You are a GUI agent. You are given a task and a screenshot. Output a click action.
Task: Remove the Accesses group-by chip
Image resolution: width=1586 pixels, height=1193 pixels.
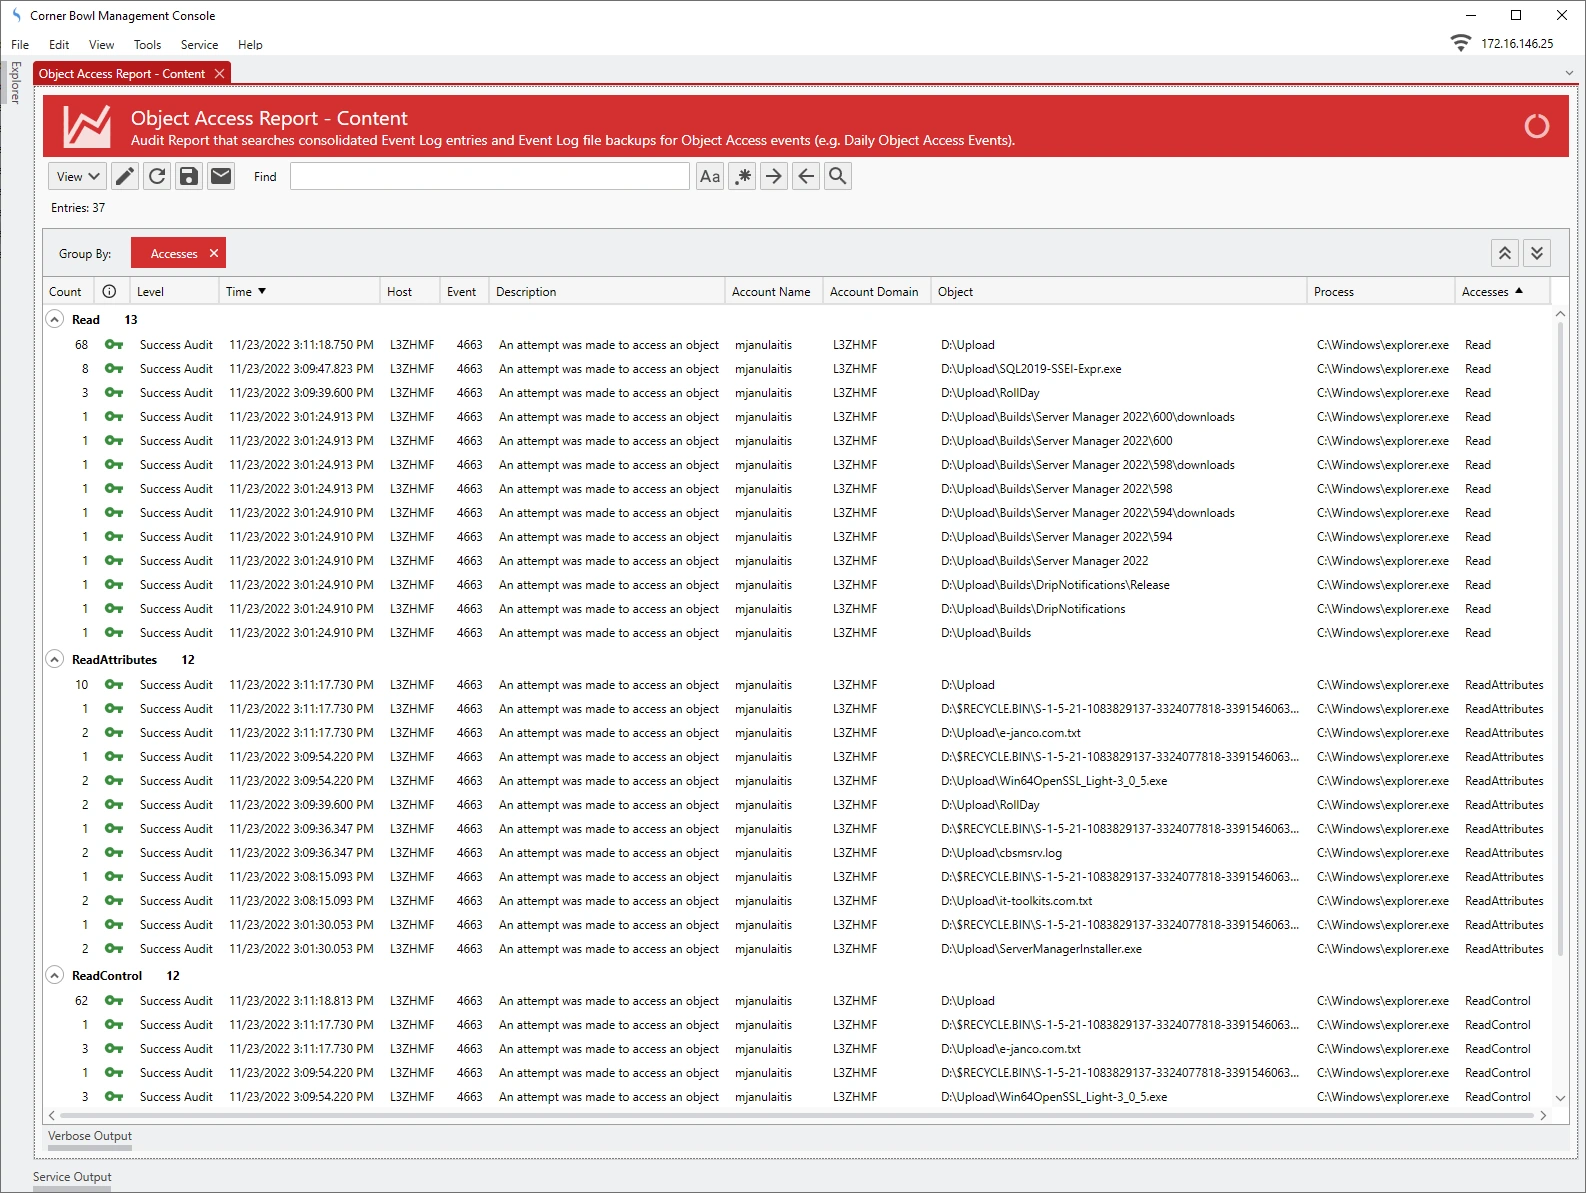pos(213,254)
